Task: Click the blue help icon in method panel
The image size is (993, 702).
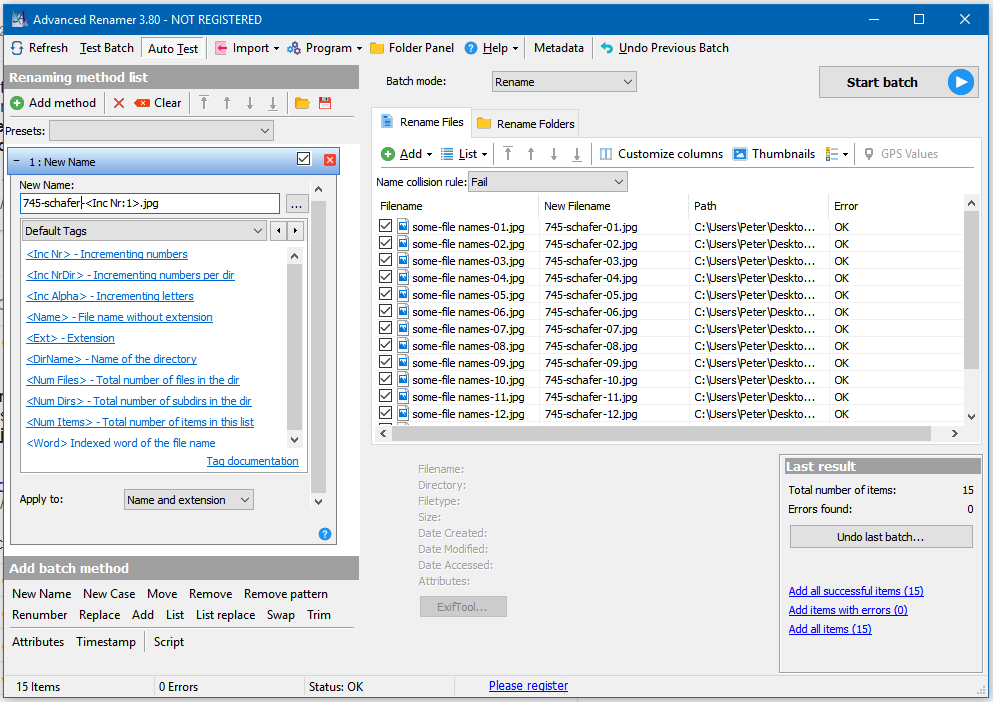Action: click(325, 534)
